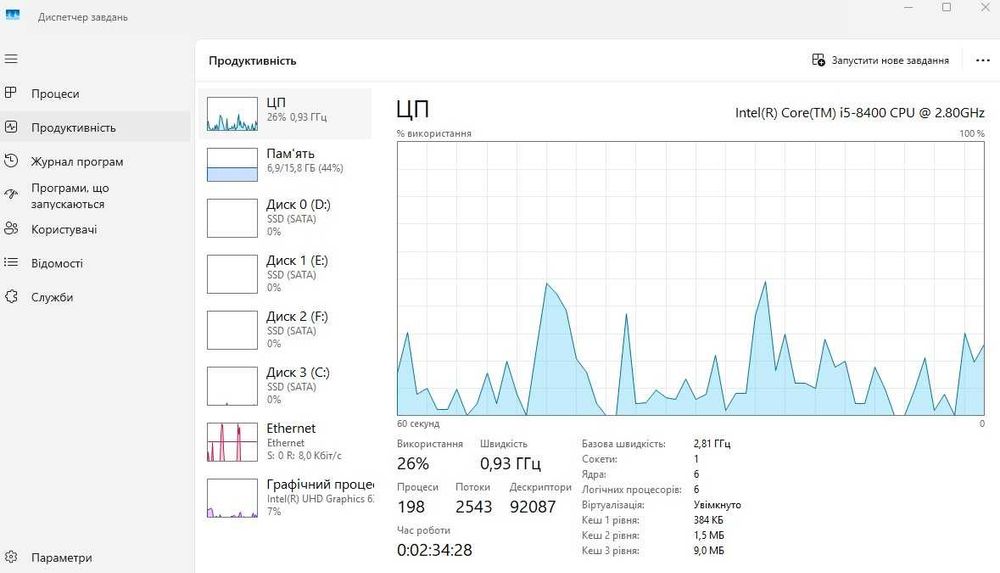The width and height of the screenshot is (1000, 573).
Task: Open the Служби services icon
Action: tap(11, 297)
